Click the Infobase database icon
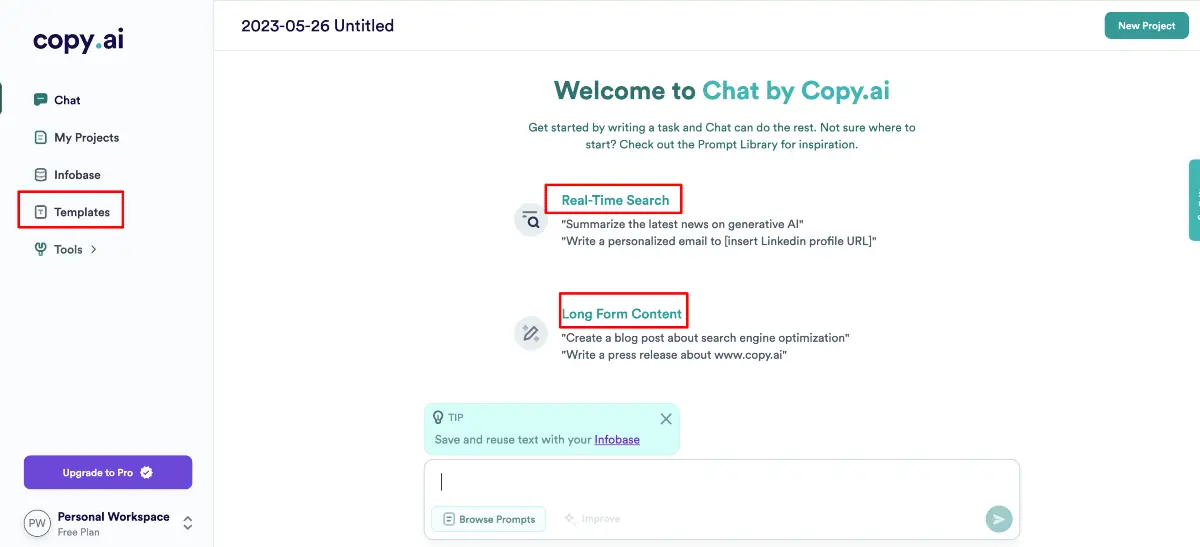The height and width of the screenshot is (547, 1200). (40, 174)
